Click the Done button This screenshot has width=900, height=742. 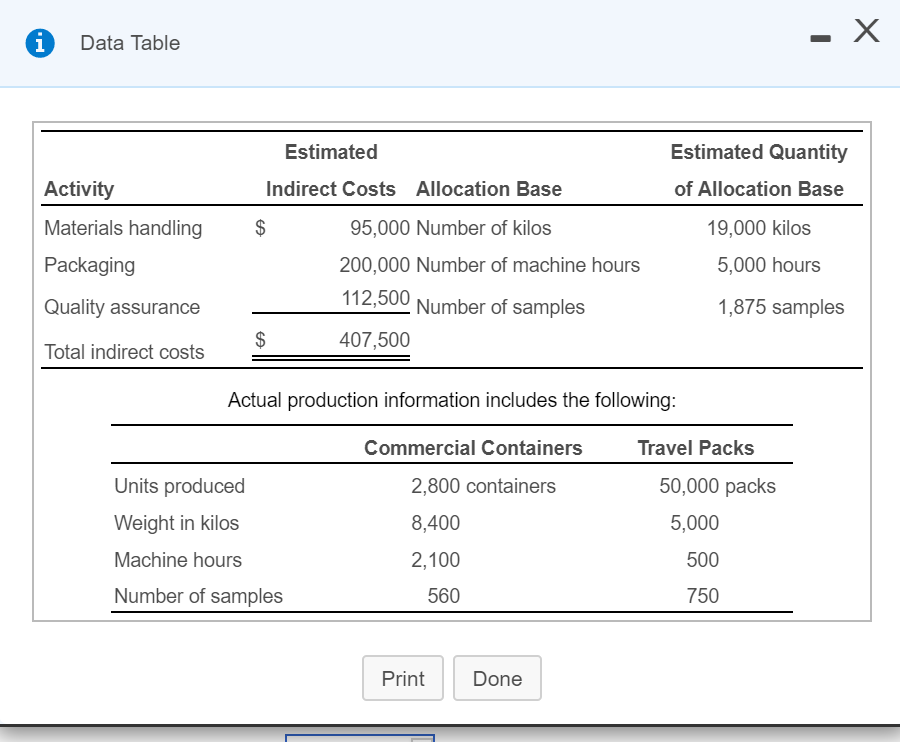(497, 678)
